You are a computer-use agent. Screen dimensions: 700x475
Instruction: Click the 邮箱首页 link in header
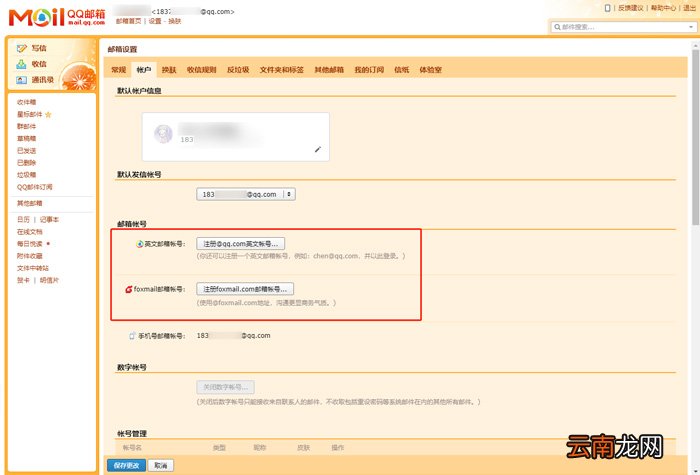(129, 21)
